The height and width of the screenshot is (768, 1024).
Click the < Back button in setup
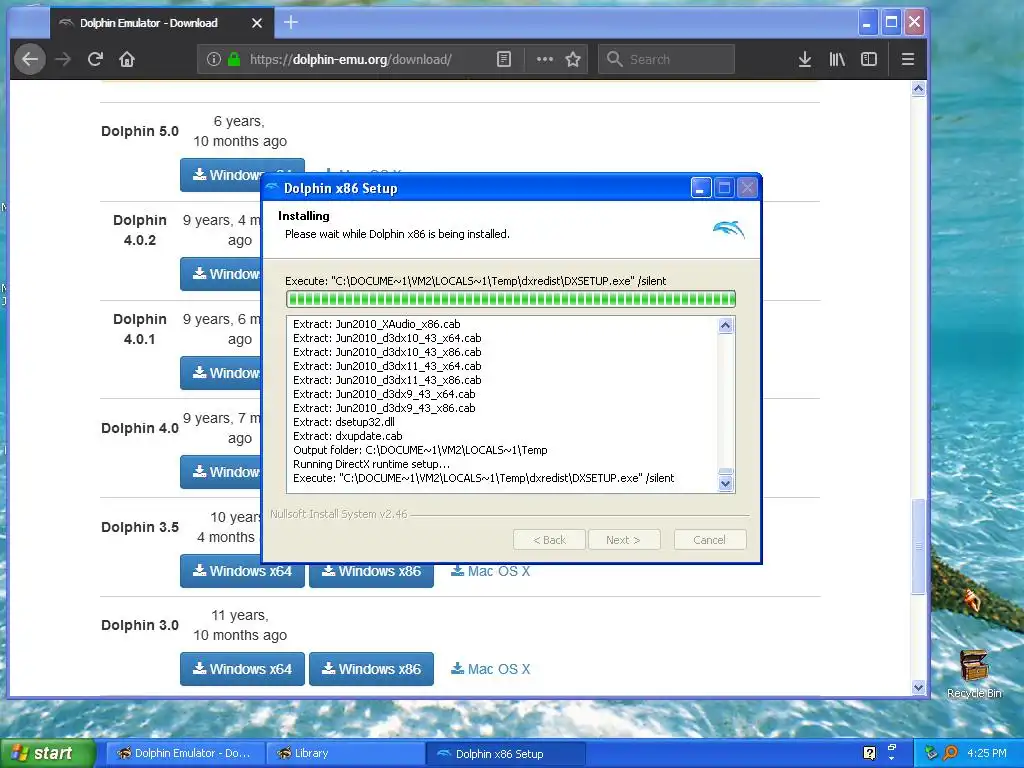[549, 540]
